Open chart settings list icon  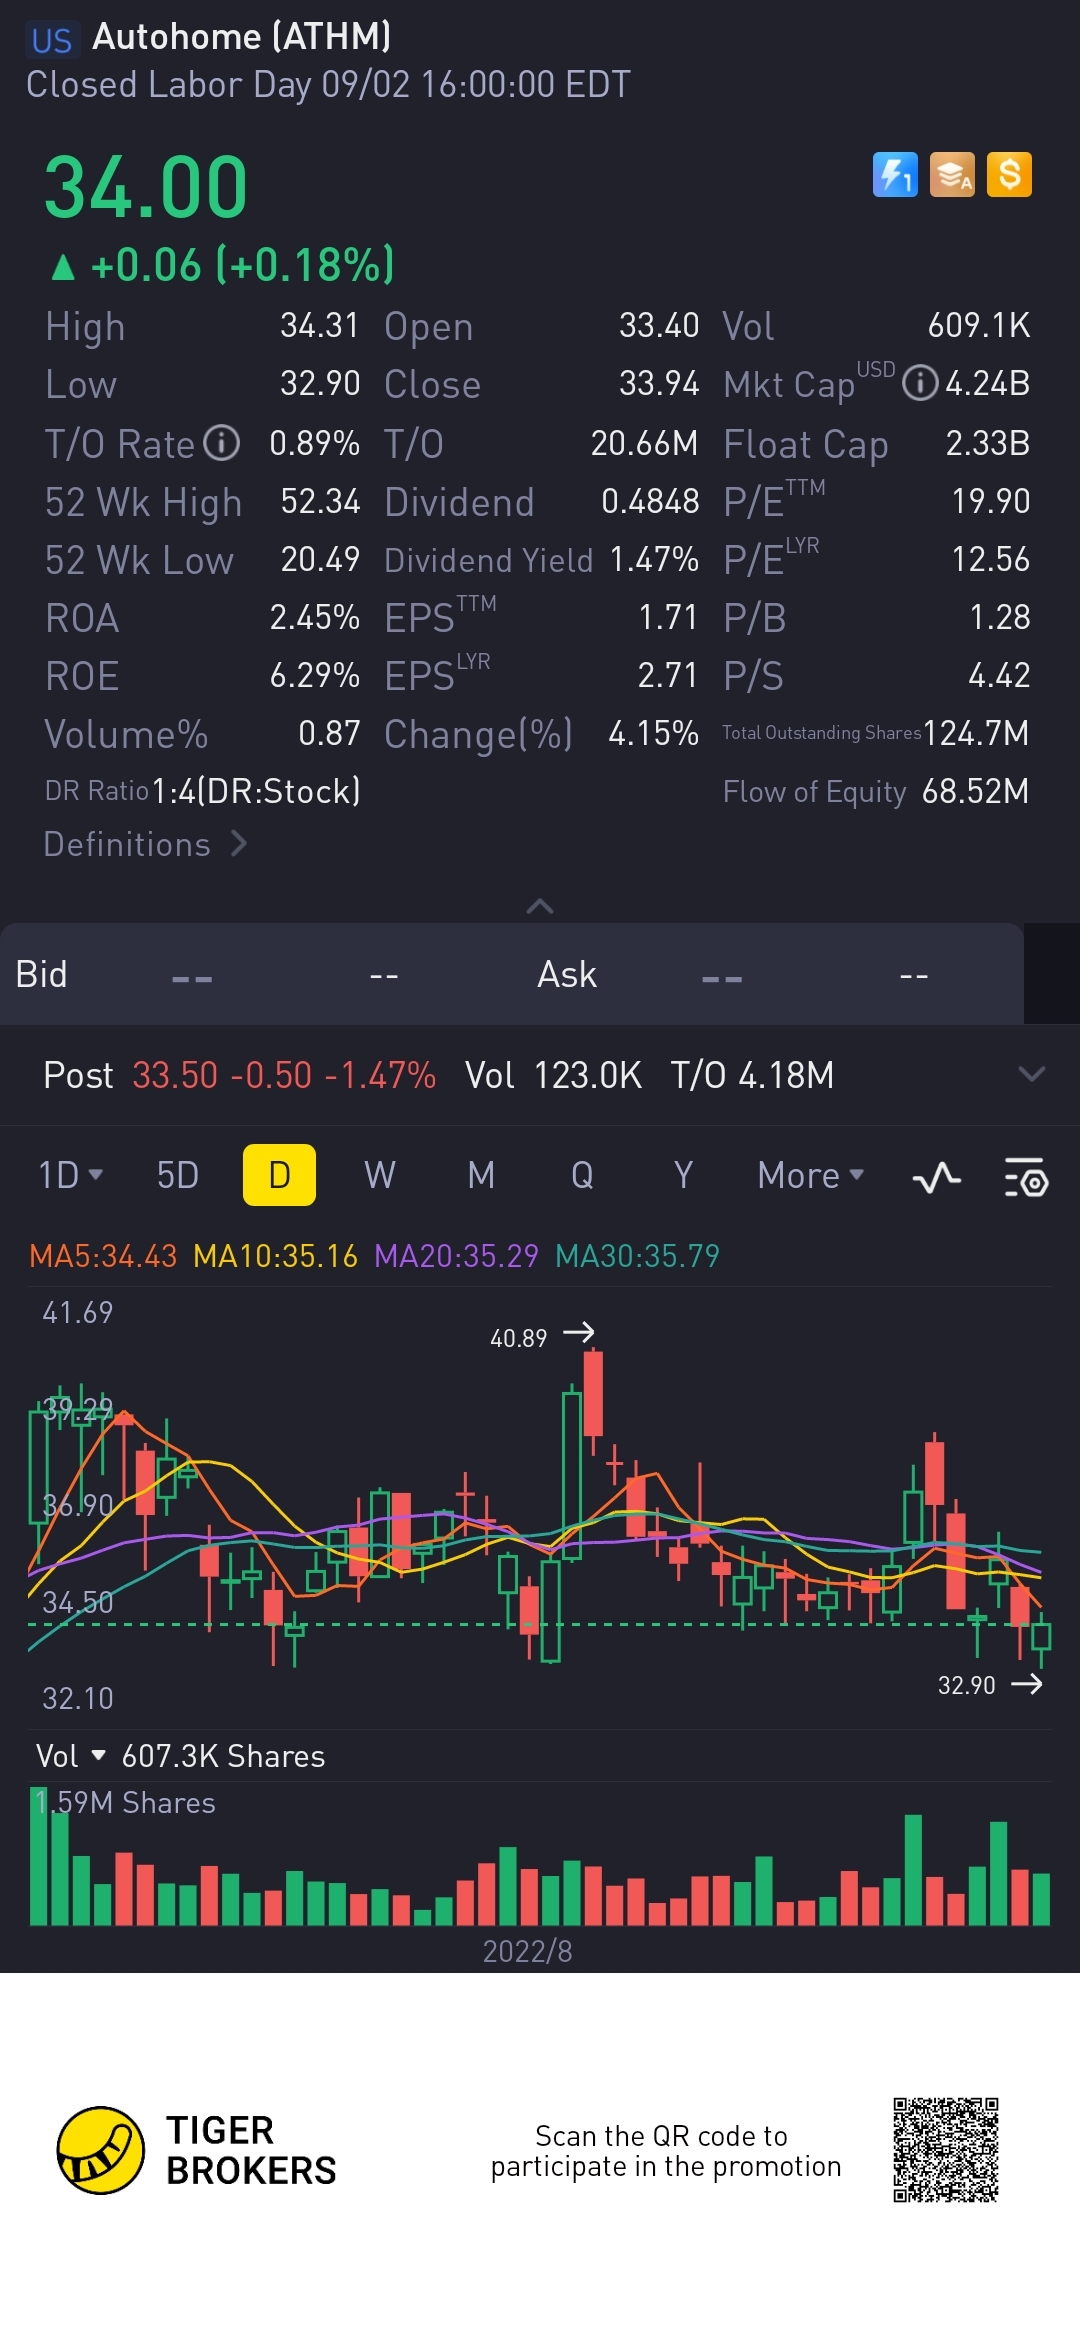coord(1026,1177)
